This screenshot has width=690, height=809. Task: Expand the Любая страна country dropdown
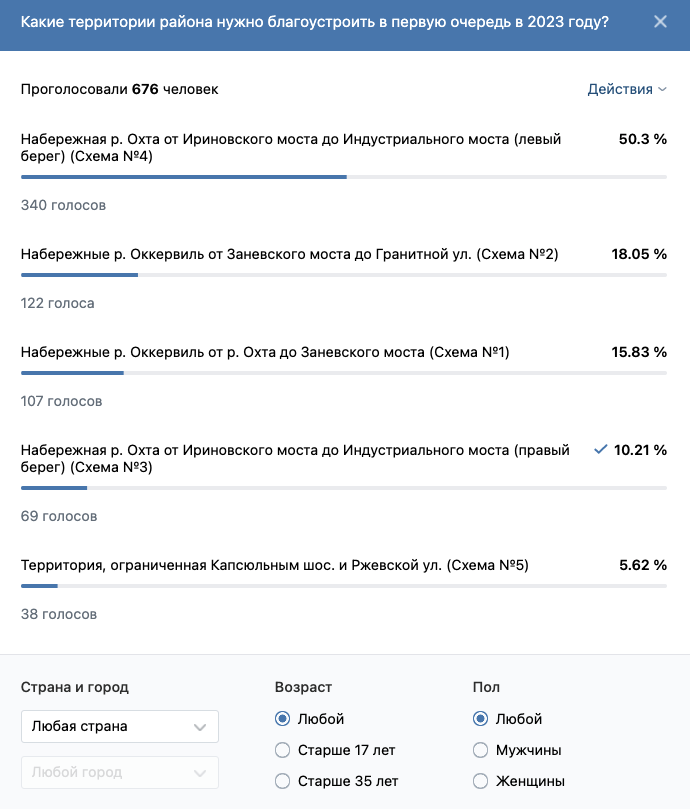pyautogui.click(x=120, y=726)
